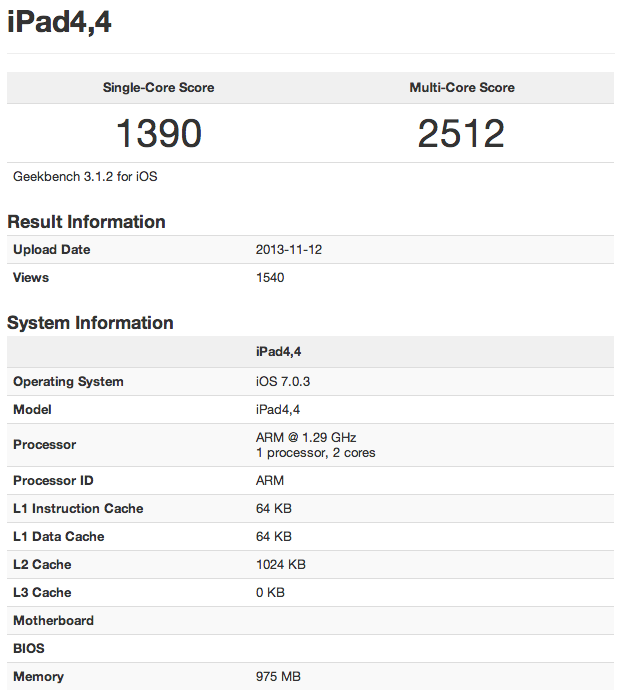Viewport: 620px width, 700px height.
Task: Click the Model row value iPad4,4
Action: (x=278, y=410)
